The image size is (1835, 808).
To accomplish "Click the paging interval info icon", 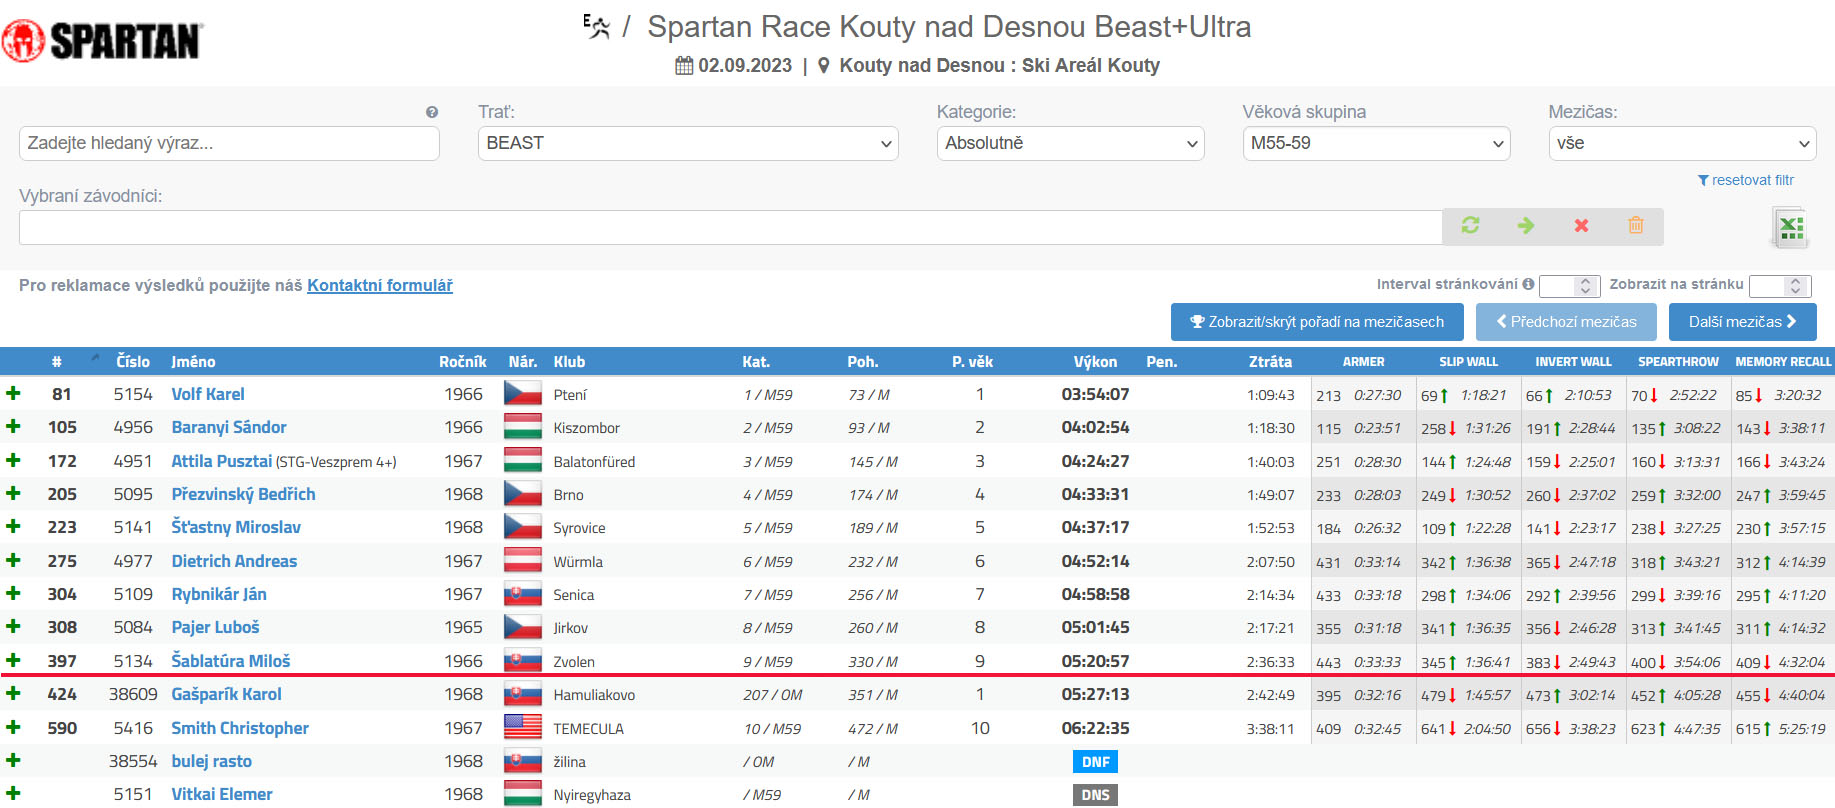I will [1528, 284].
